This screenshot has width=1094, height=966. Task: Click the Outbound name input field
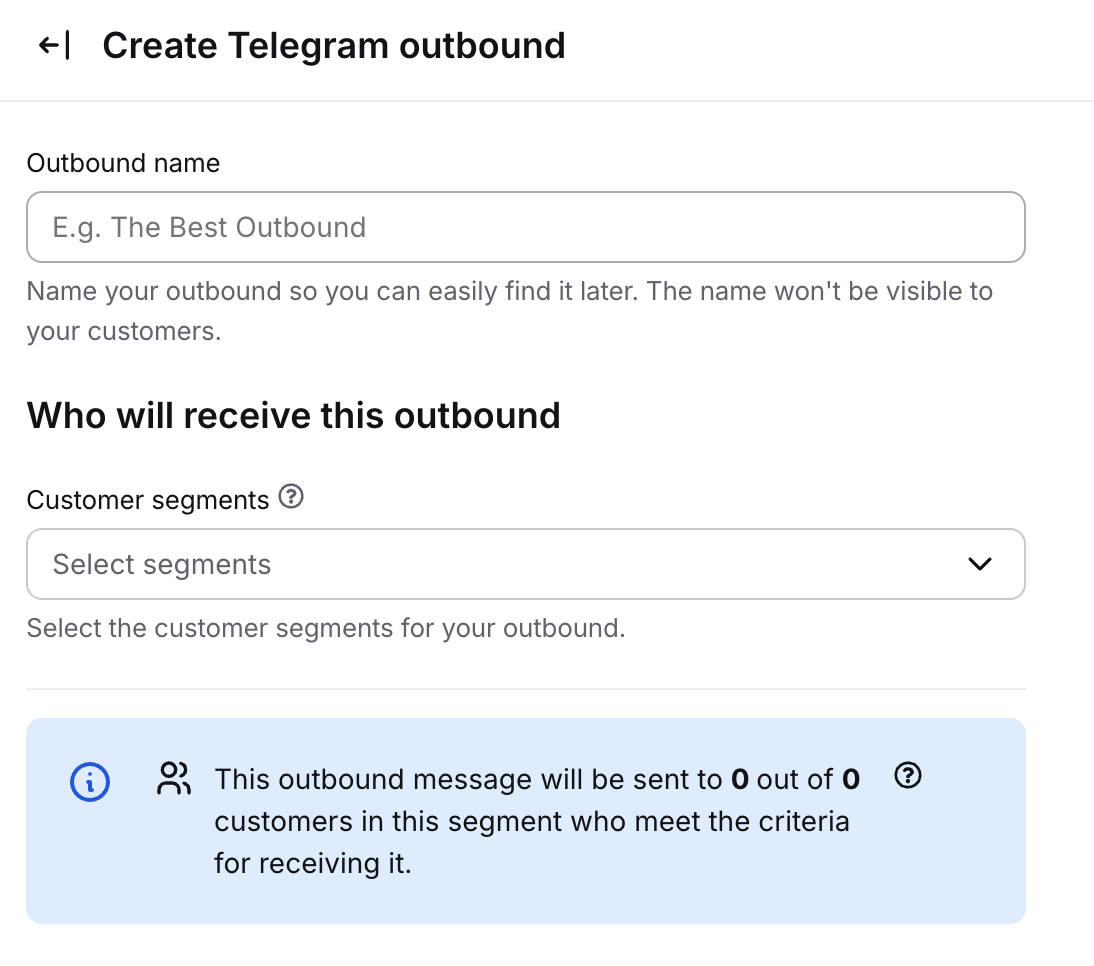coord(525,228)
